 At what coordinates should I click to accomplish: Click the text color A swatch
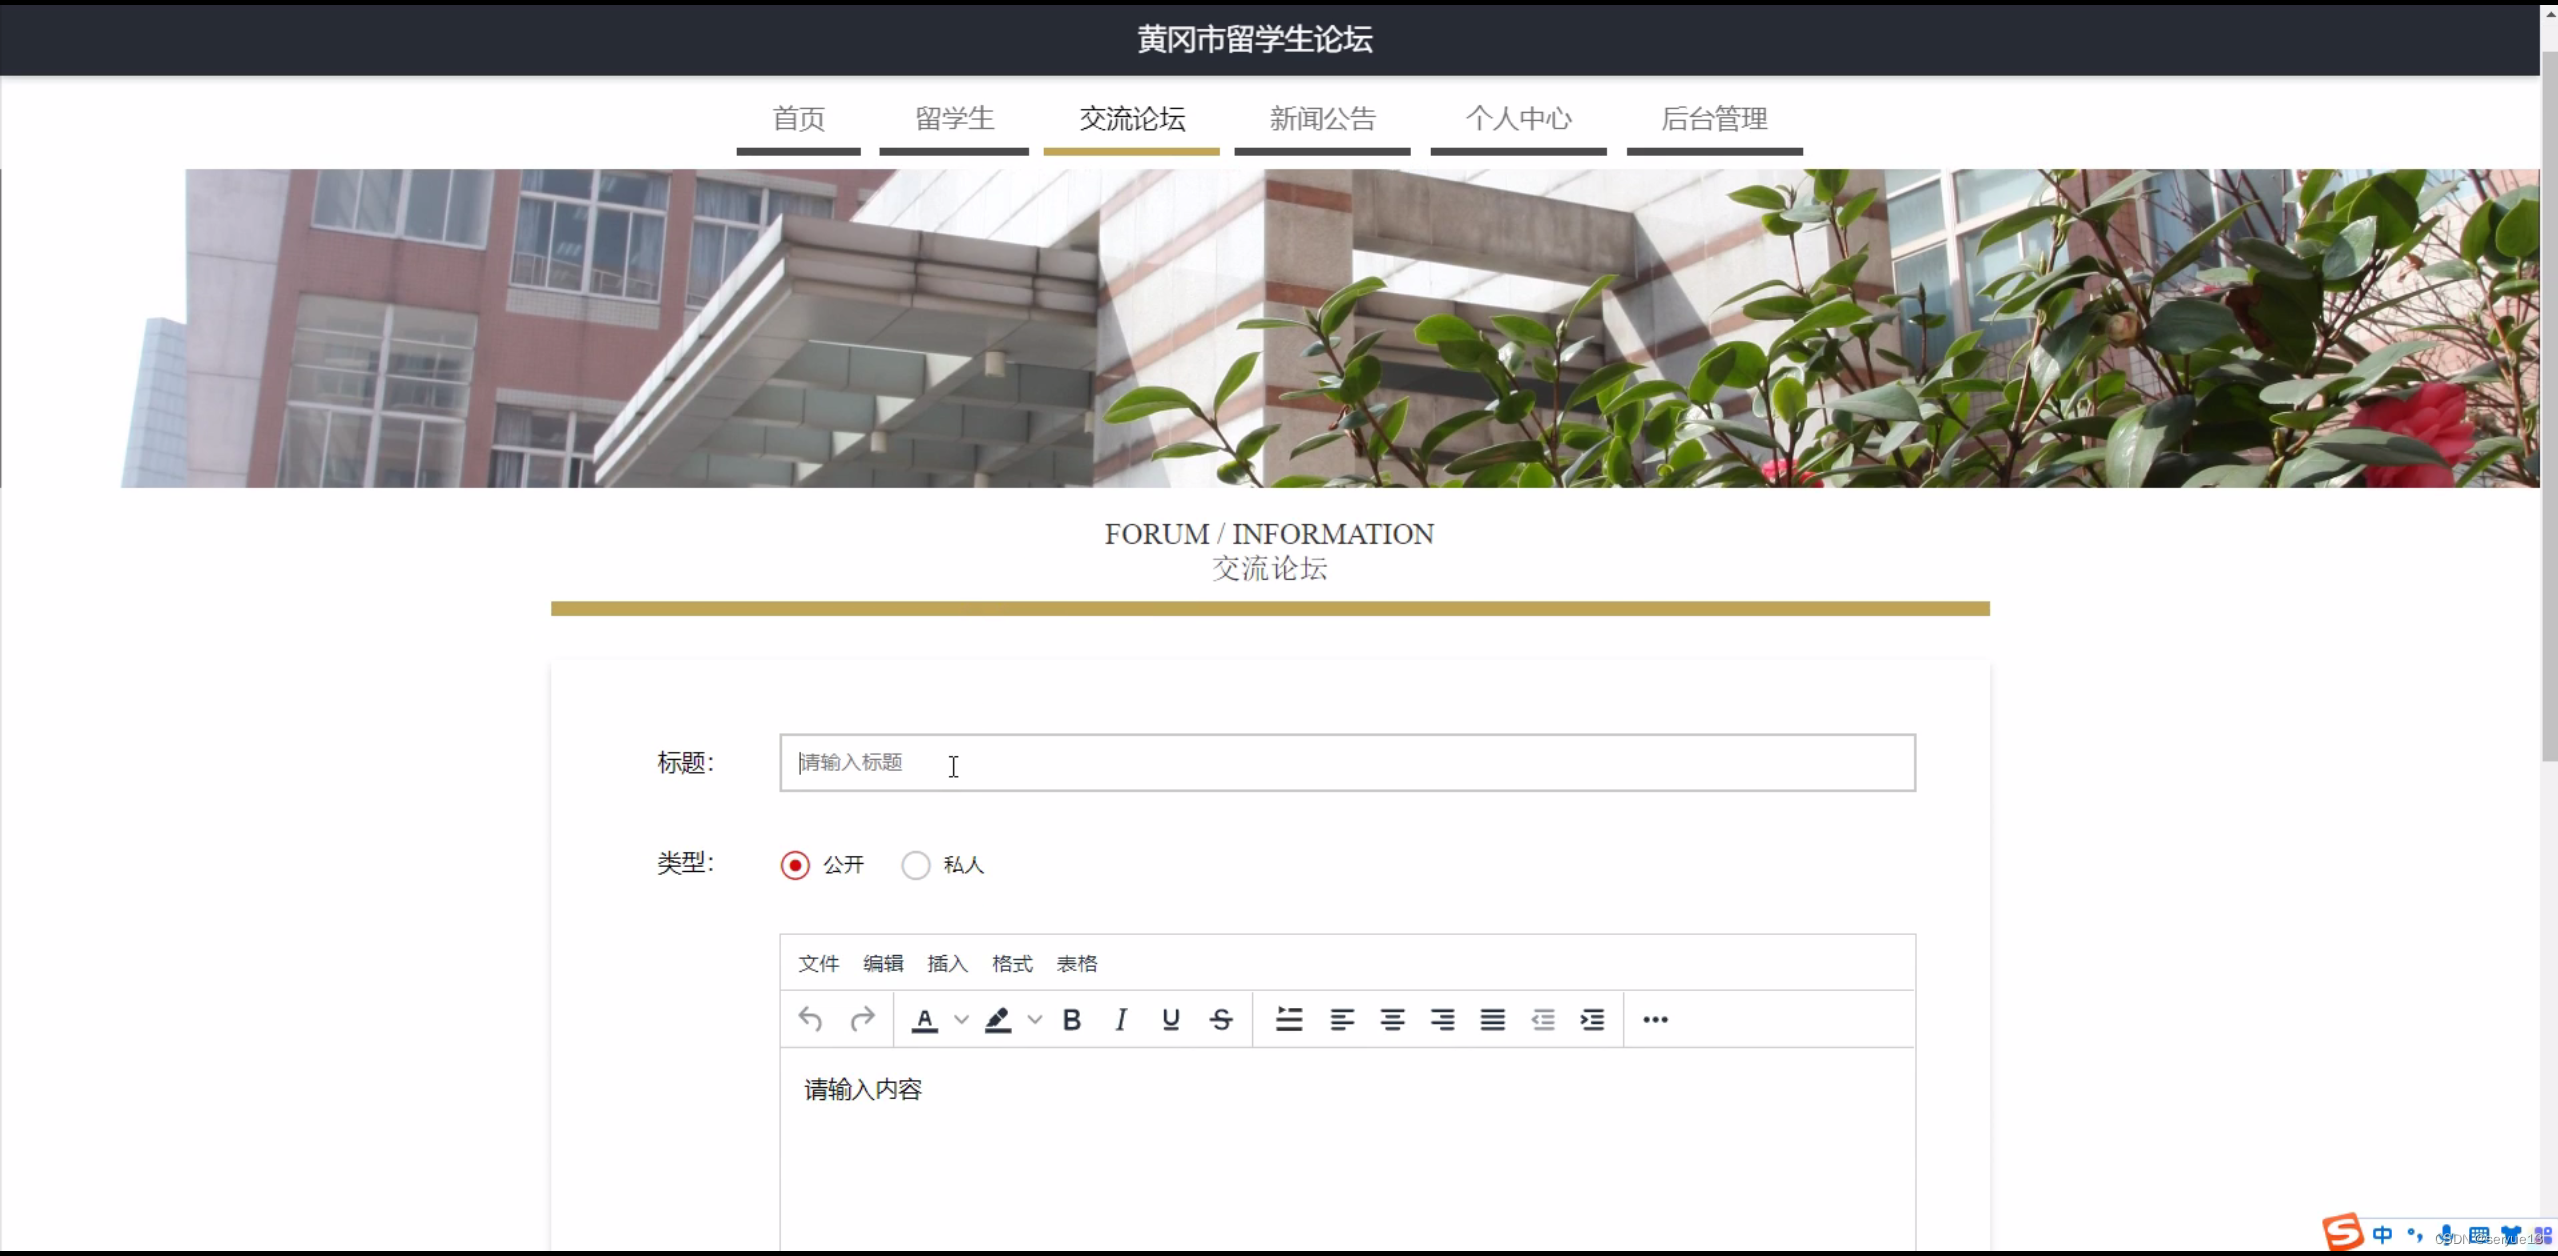pos(925,1019)
